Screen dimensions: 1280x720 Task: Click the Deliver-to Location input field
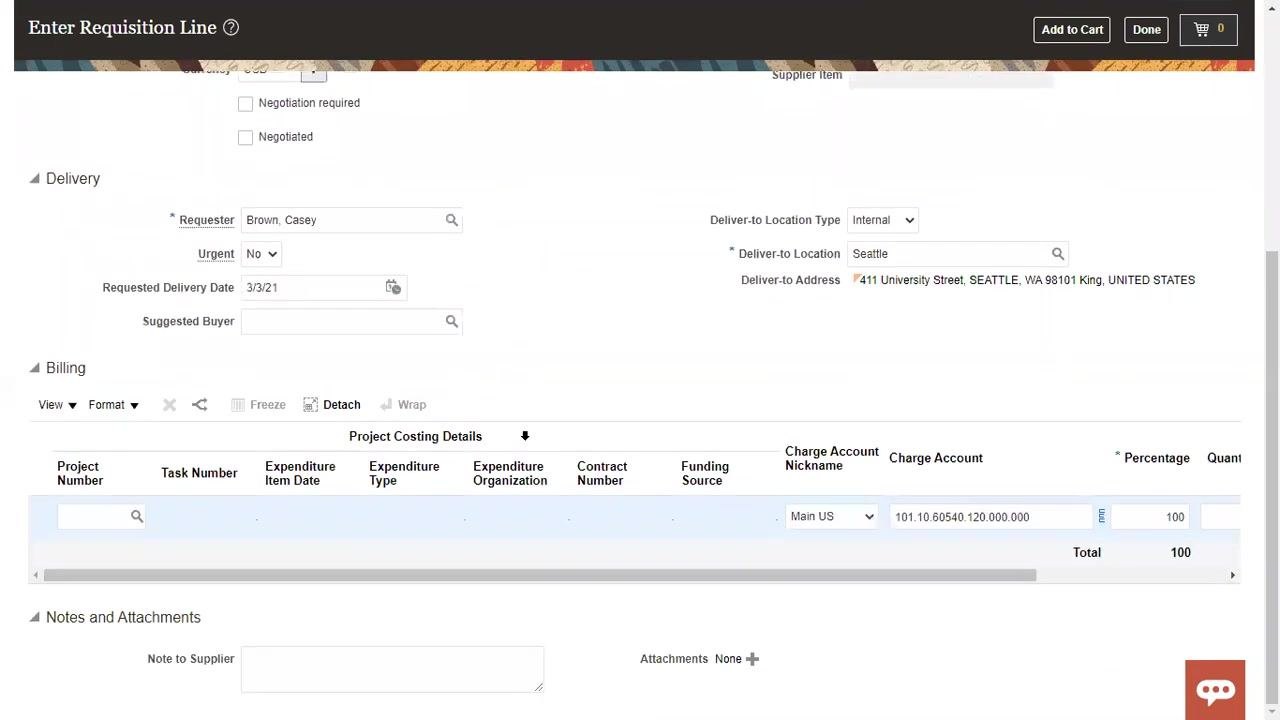[x=948, y=254]
